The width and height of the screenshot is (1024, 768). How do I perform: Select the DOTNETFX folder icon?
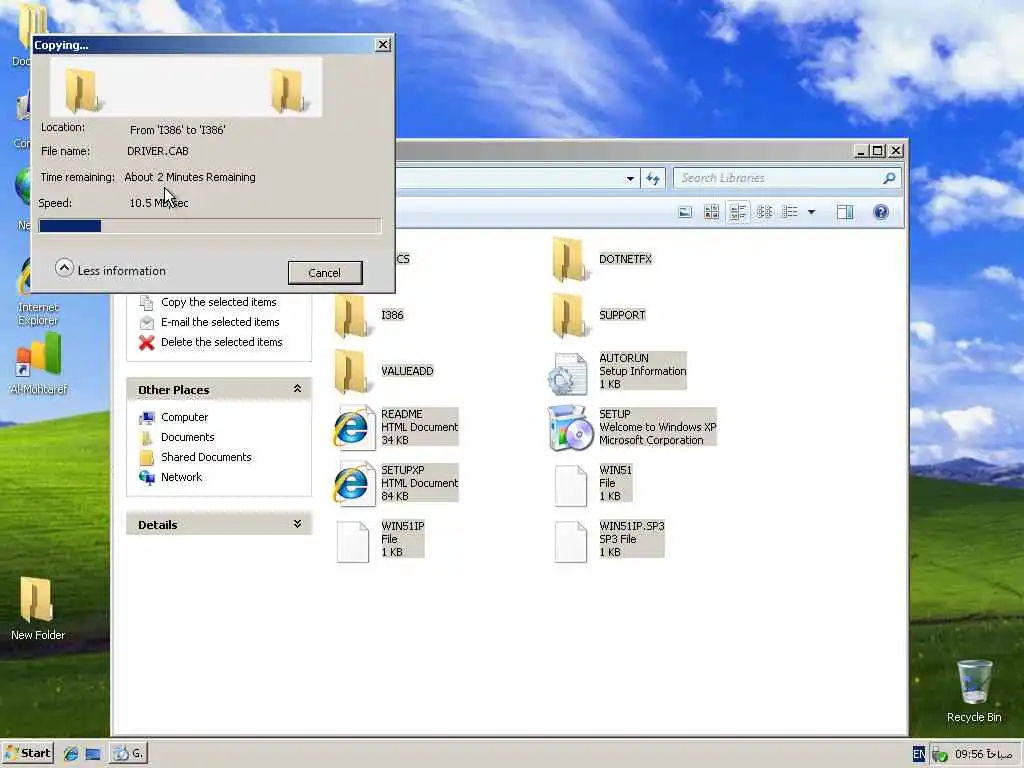point(570,259)
